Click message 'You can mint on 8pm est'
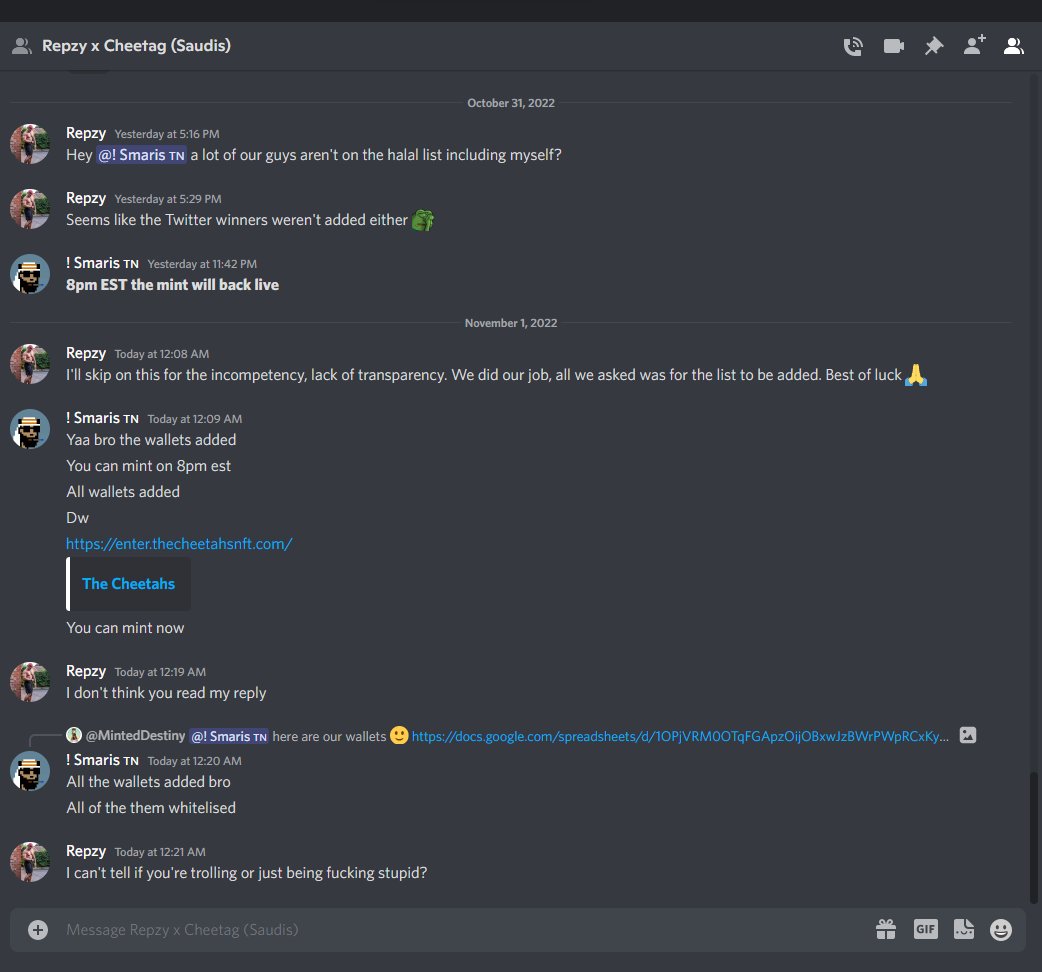 pos(148,466)
